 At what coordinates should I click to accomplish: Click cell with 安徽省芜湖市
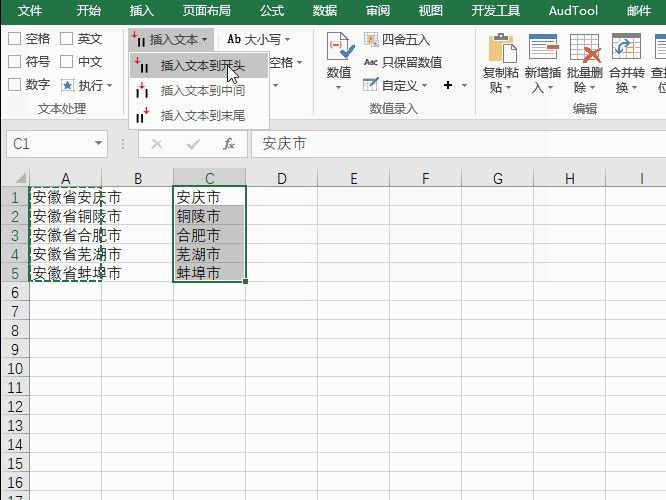point(65,254)
